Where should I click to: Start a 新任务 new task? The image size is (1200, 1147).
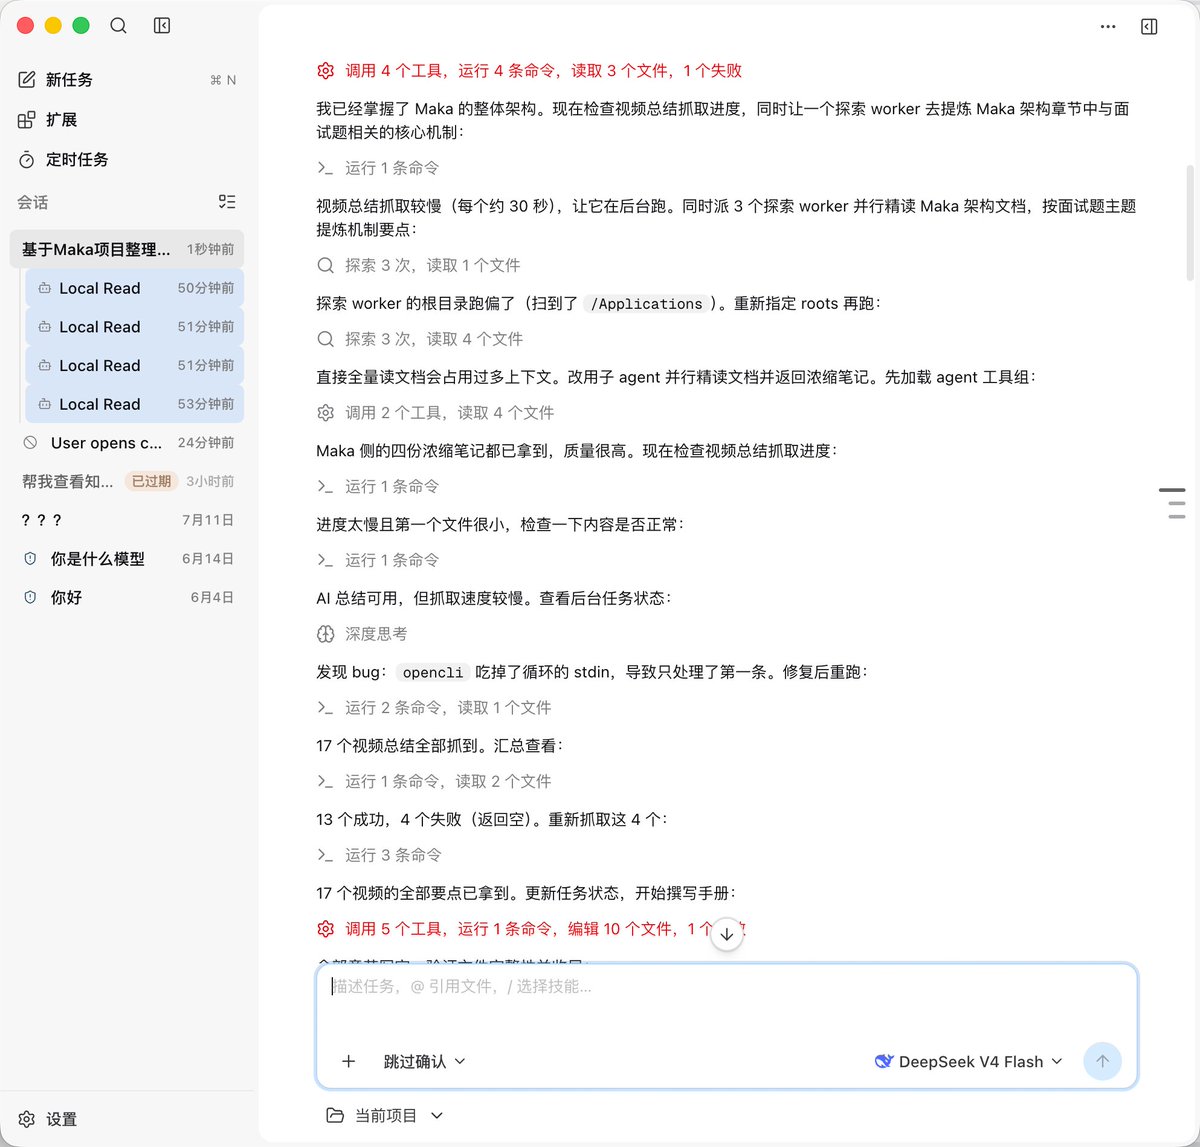[x=127, y=80]
